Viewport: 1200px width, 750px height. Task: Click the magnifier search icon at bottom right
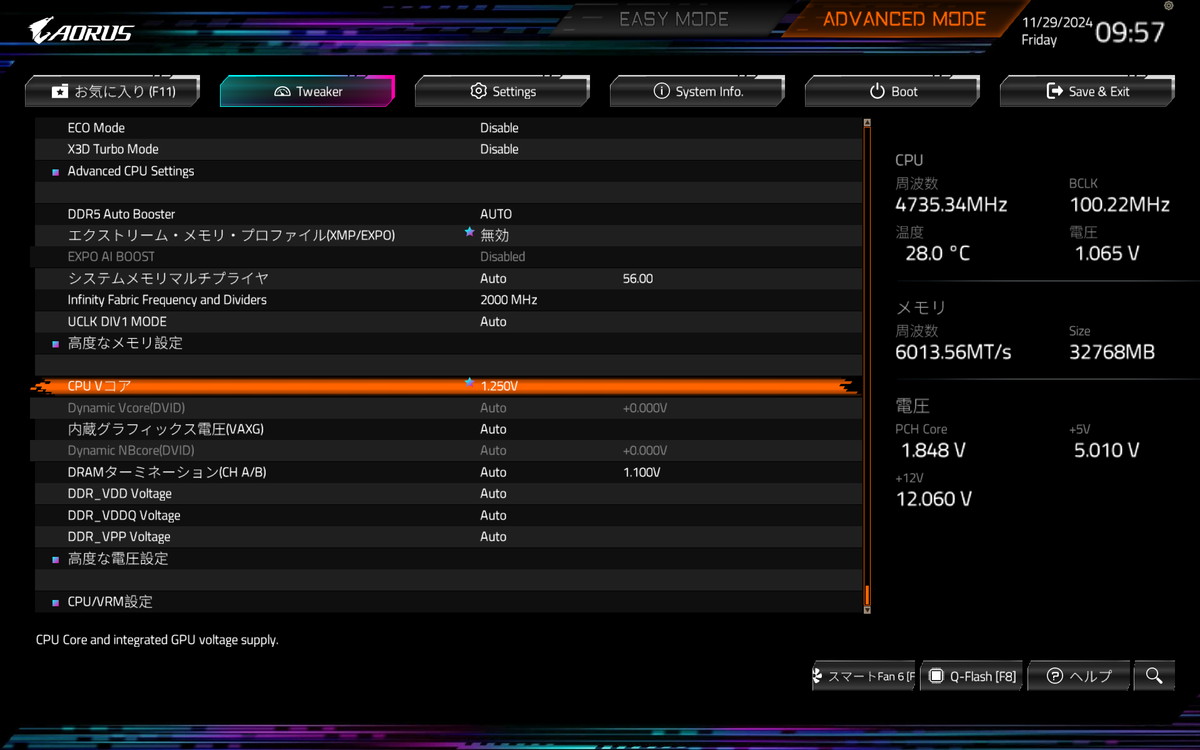pos(1154,676)
